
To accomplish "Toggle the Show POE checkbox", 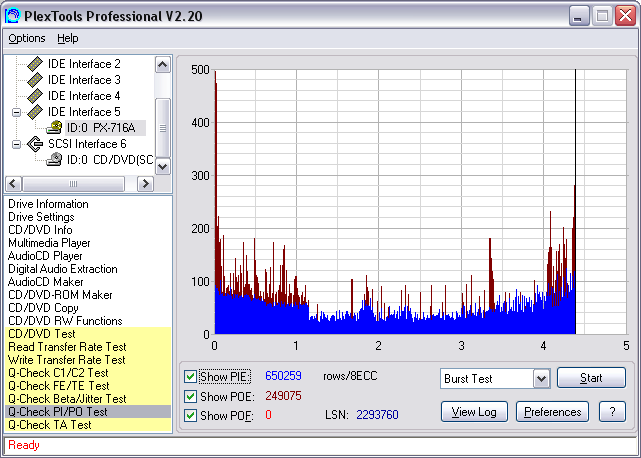I will (x=190, y=396).
